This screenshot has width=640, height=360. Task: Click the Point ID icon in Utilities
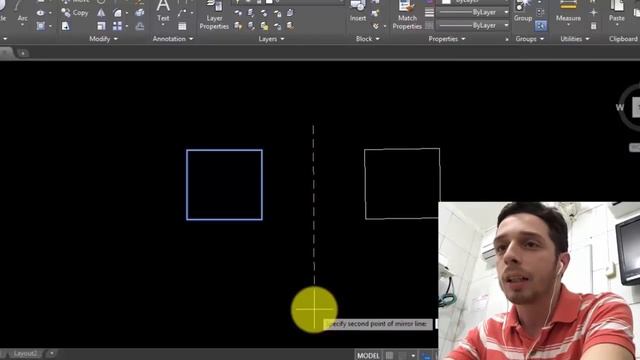(x=593, y=13)
